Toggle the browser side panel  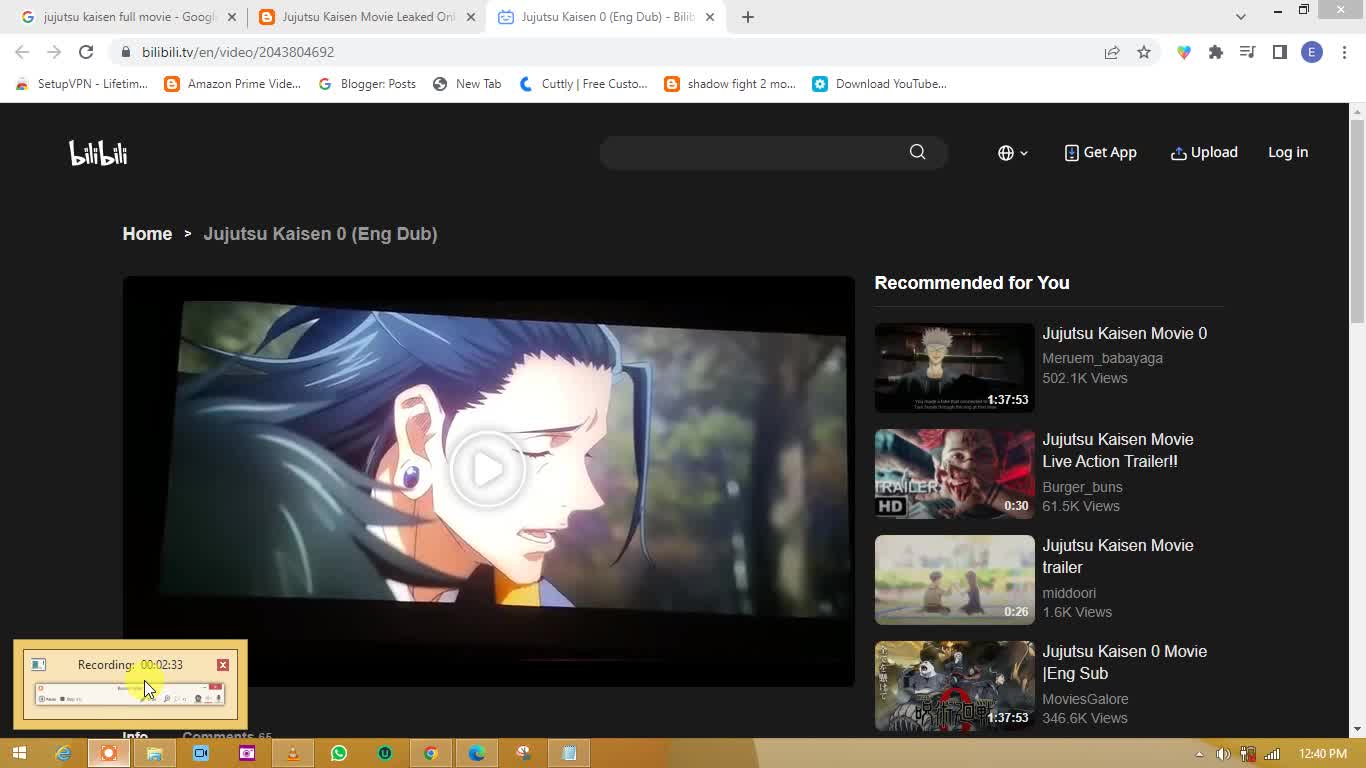click(1279, 52)
